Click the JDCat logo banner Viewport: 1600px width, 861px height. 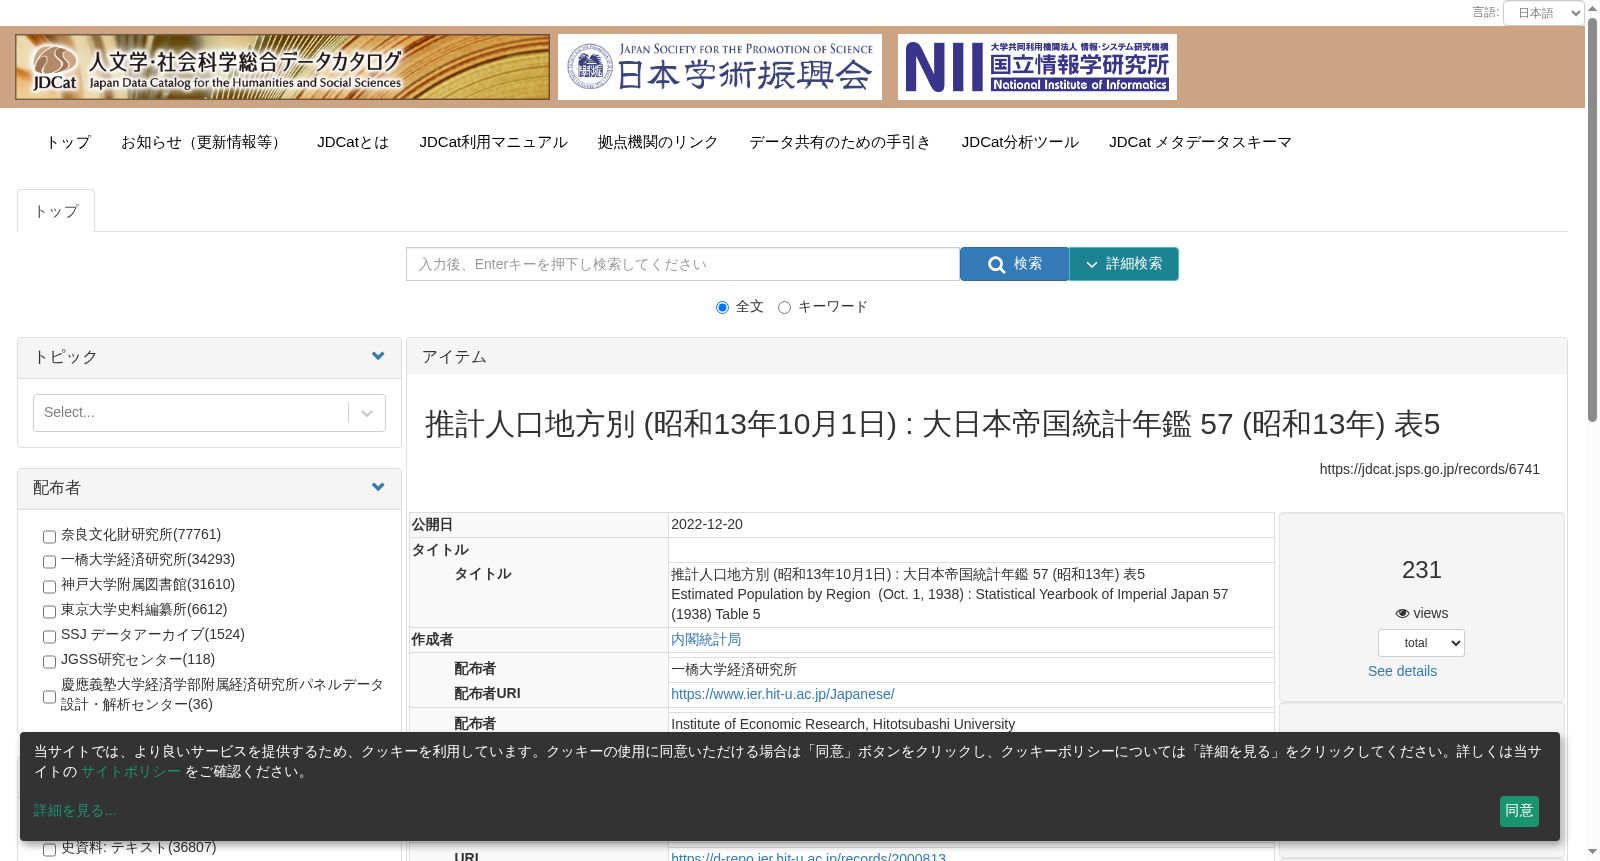(x=282, y=67)
